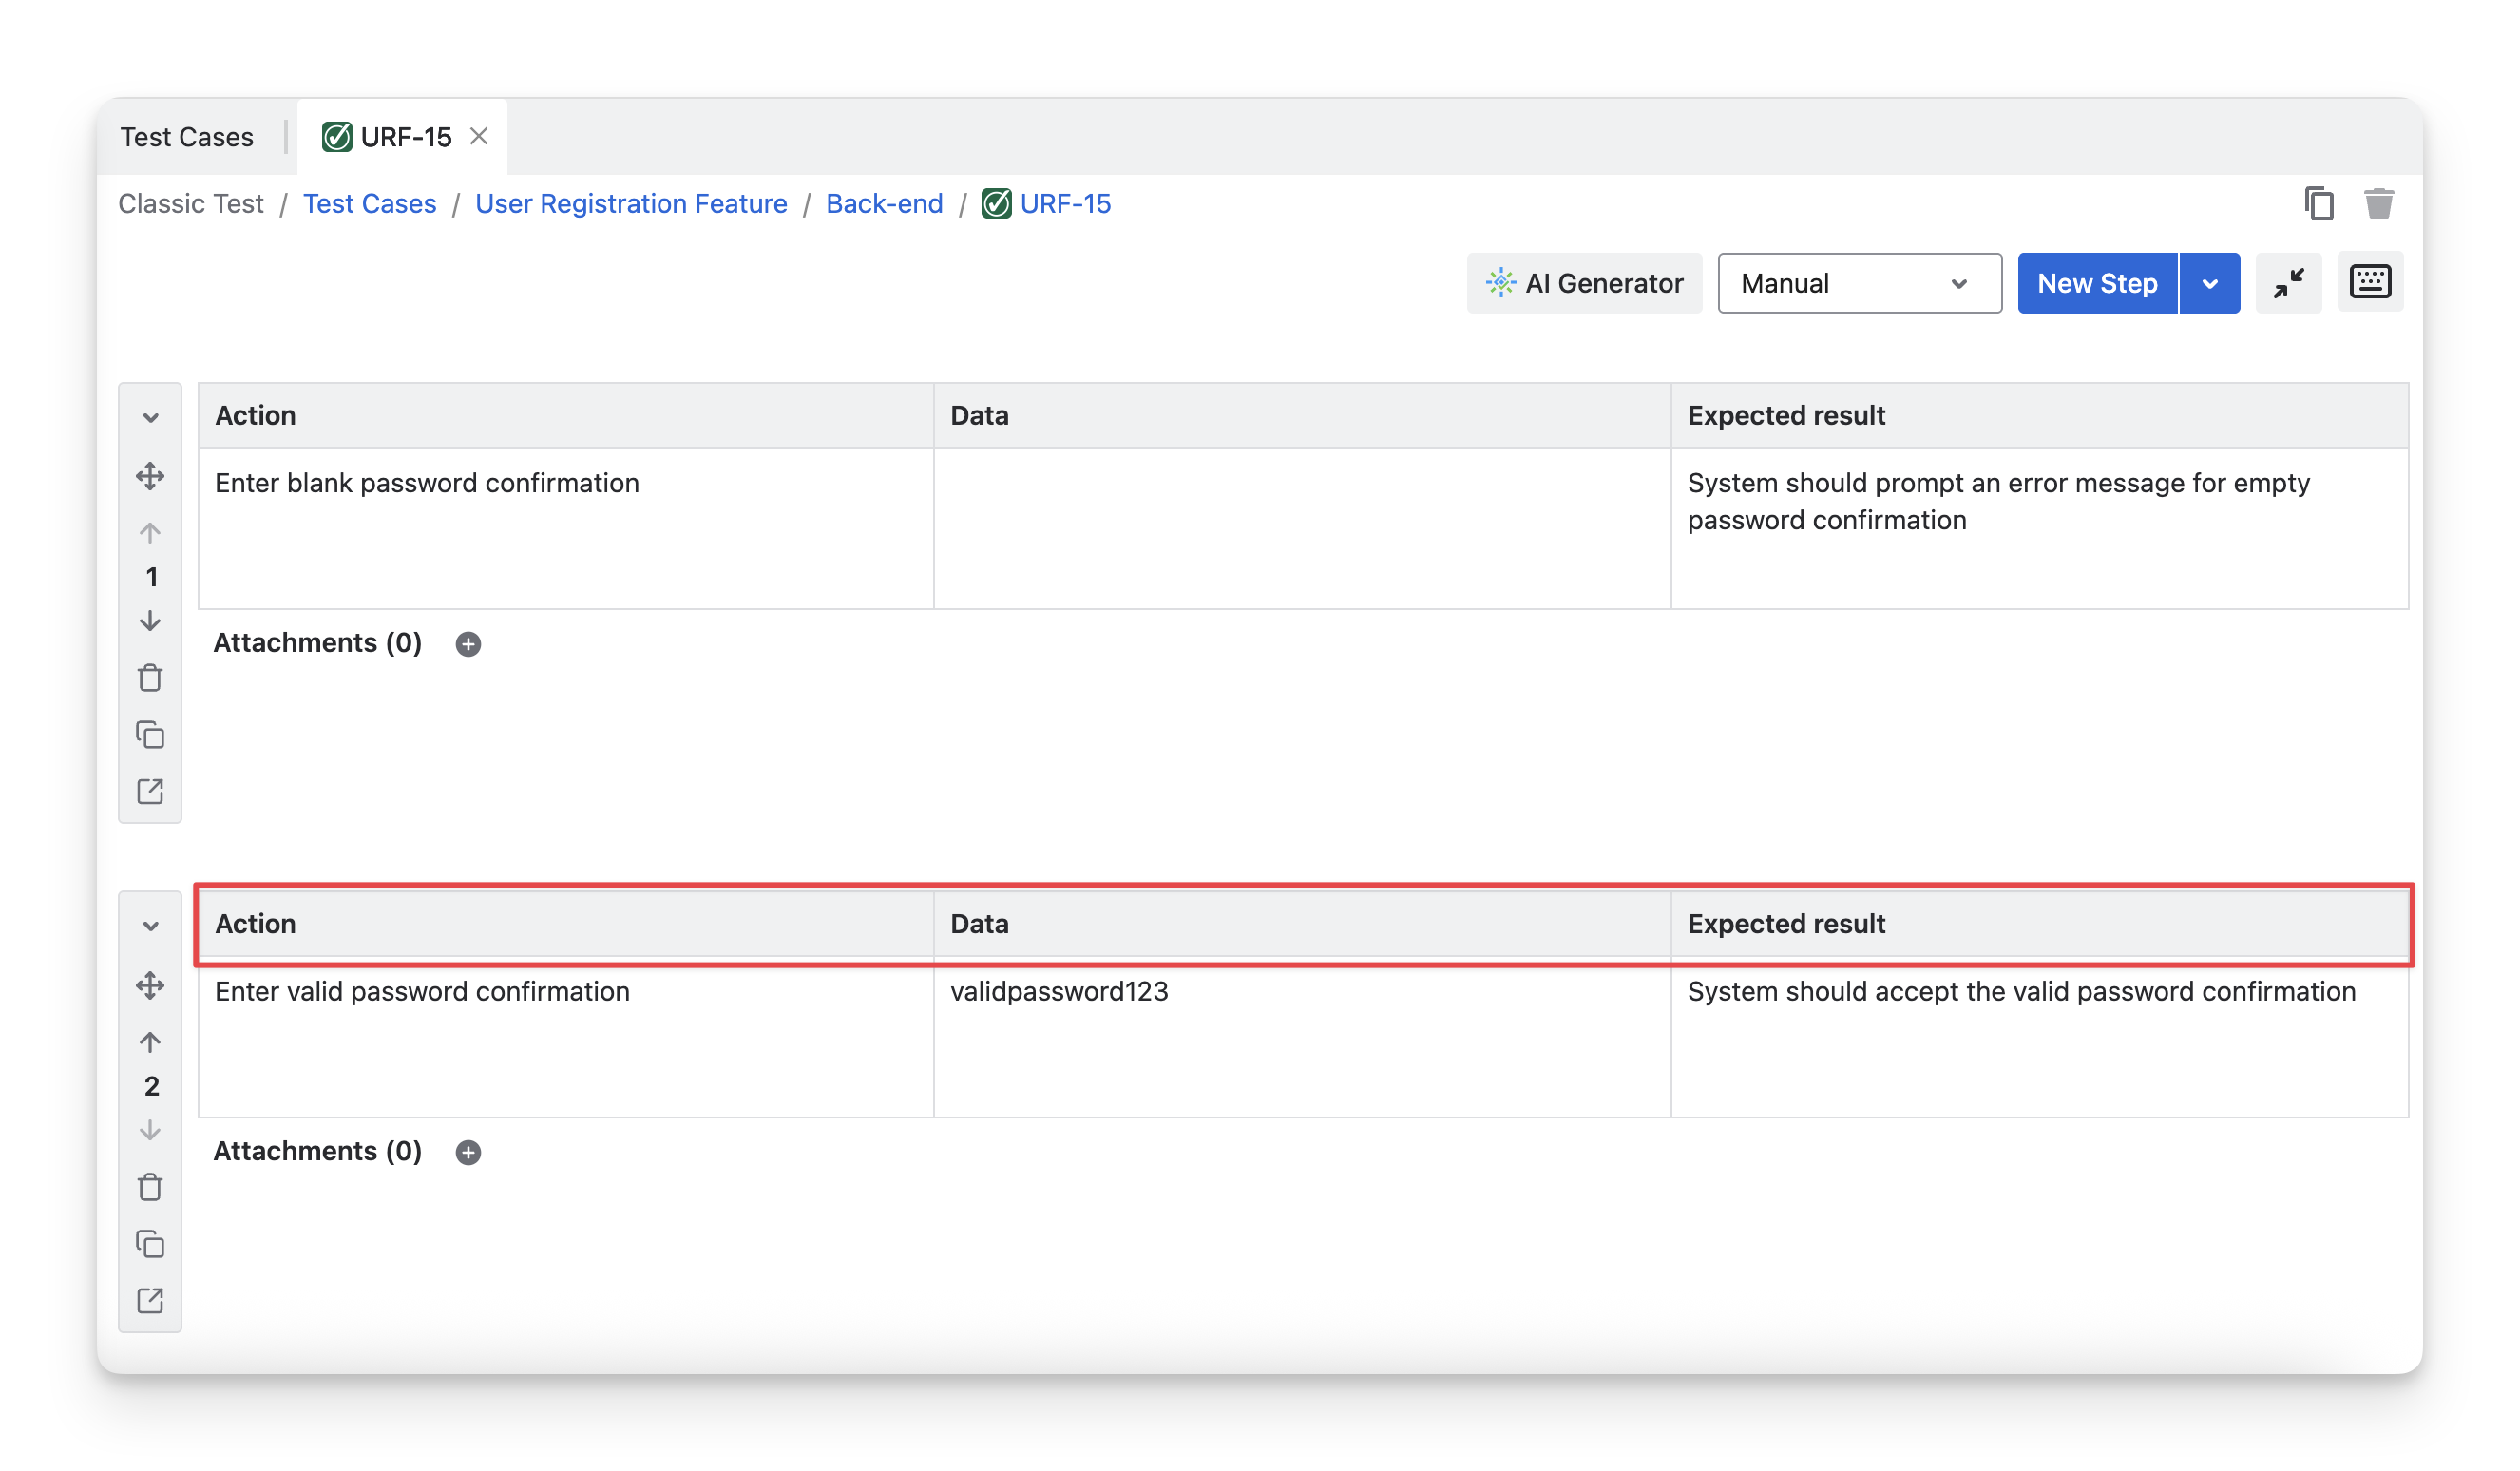Delete test case using top-right trash icon
This screenshot has height=1471, width=2520.
(2378, 204)
